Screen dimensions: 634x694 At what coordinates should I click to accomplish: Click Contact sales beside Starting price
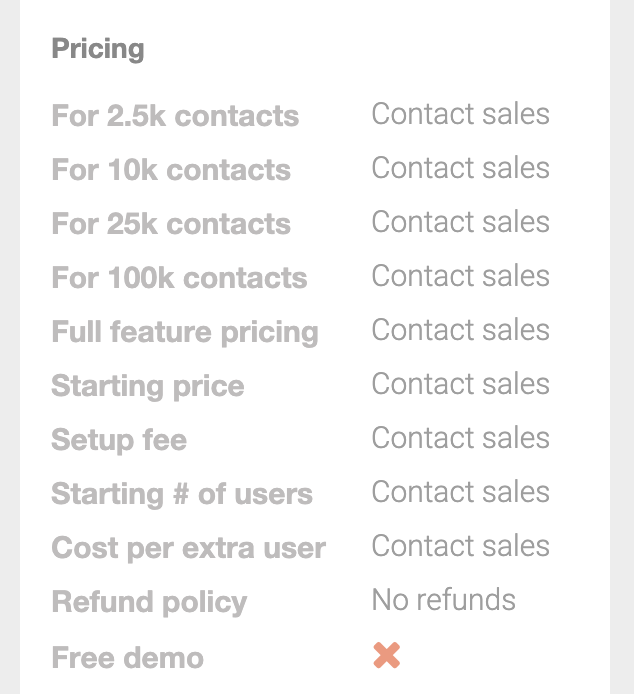pyautogui.click(x=460, y=384)
